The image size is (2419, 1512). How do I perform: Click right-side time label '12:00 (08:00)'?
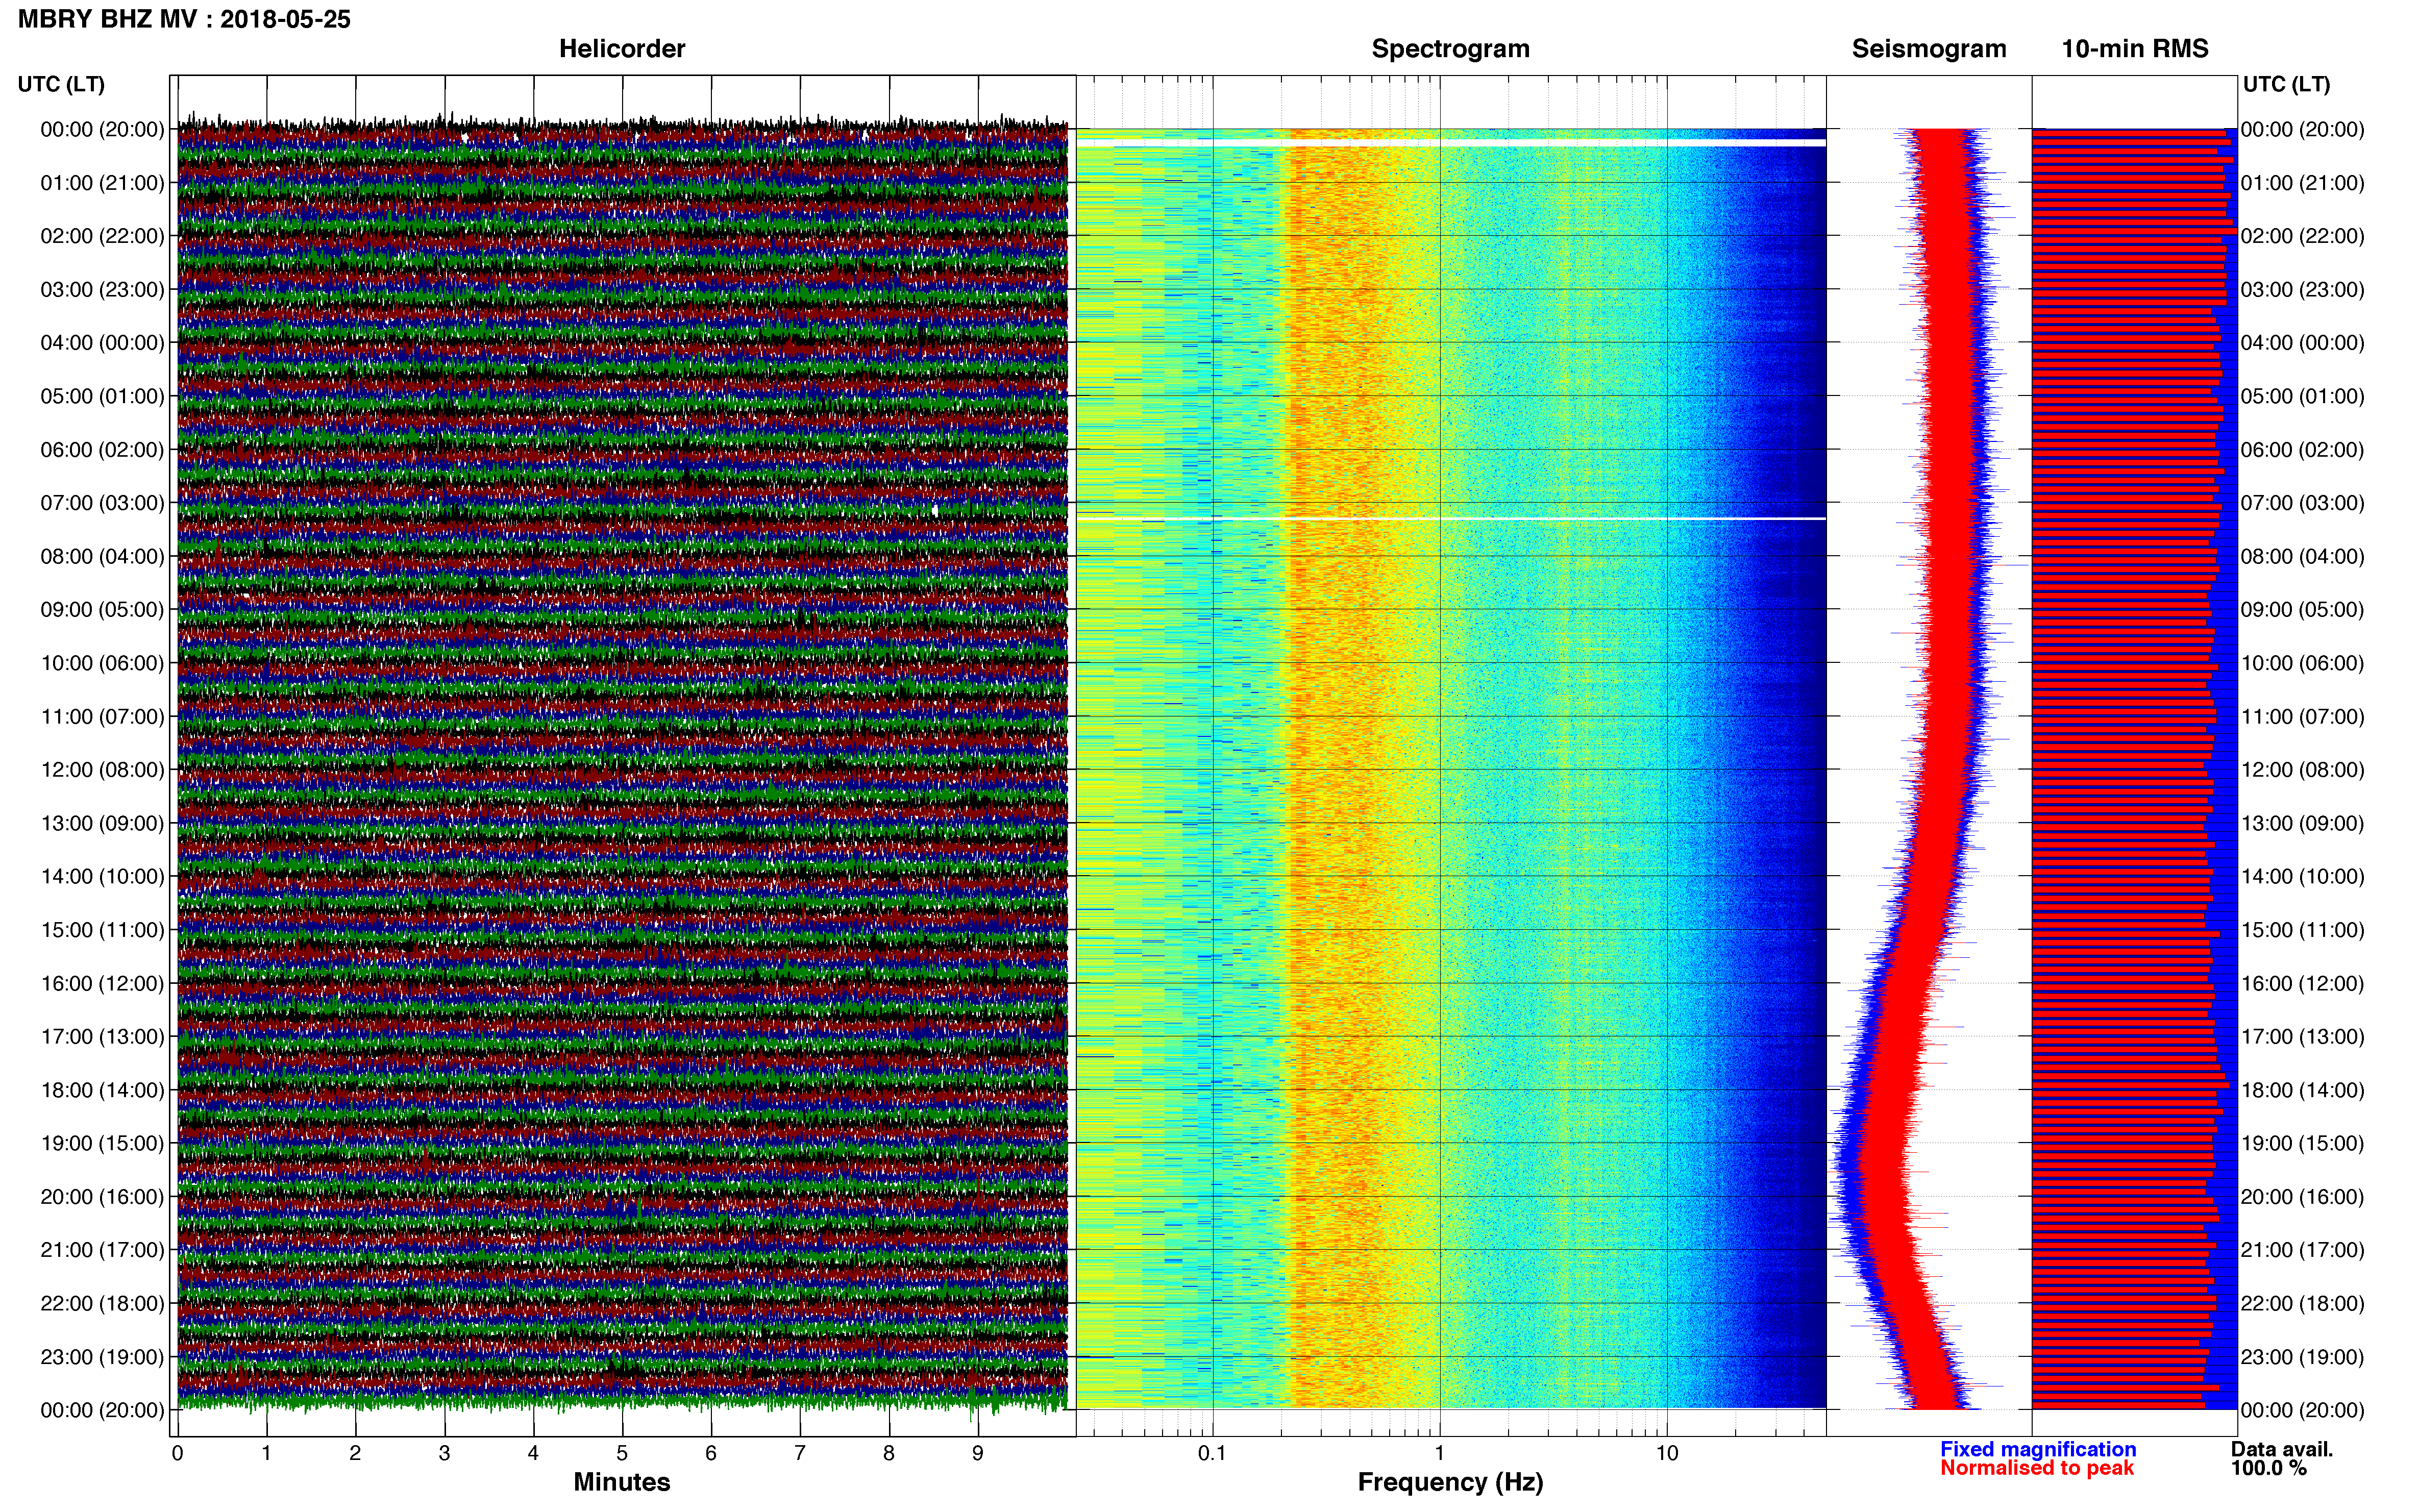2302,770
